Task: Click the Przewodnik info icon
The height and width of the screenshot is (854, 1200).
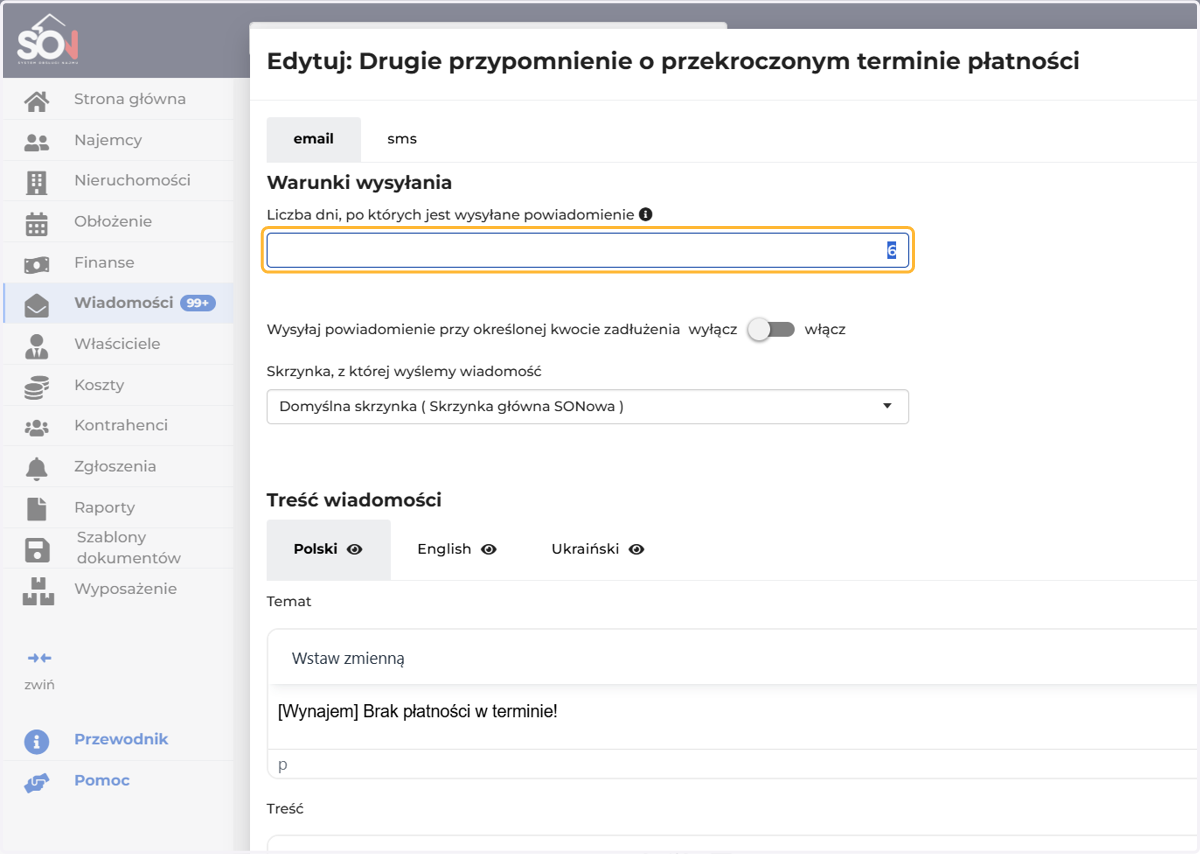Action: (x=37, y=741)
